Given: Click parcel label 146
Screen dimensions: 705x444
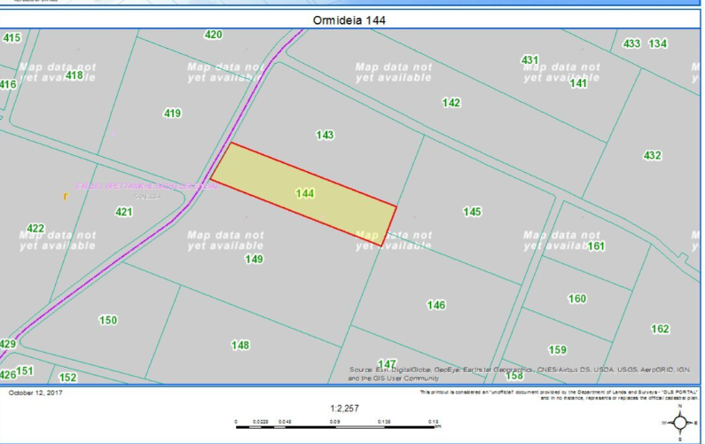Looking at the screenshot, I should 436,305.
